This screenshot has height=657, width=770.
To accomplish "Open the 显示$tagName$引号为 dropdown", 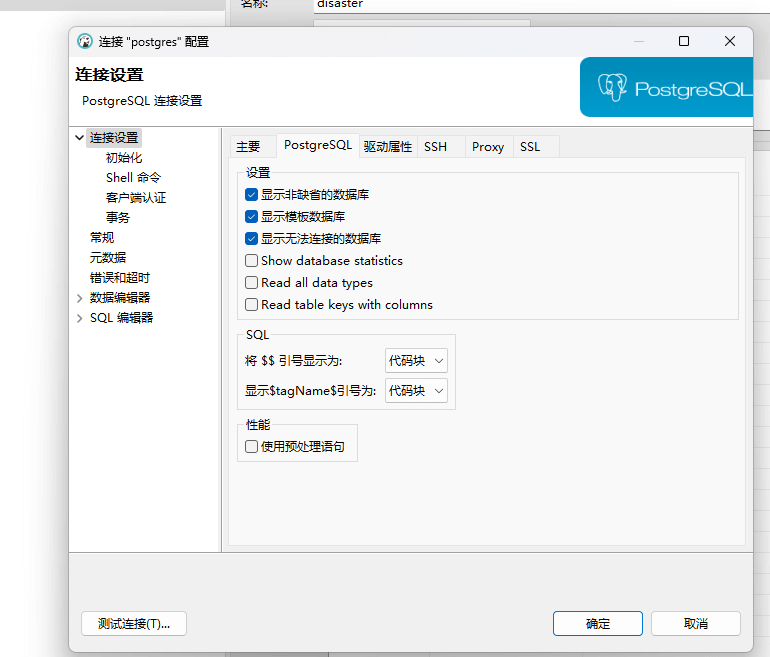I will 416,391.
